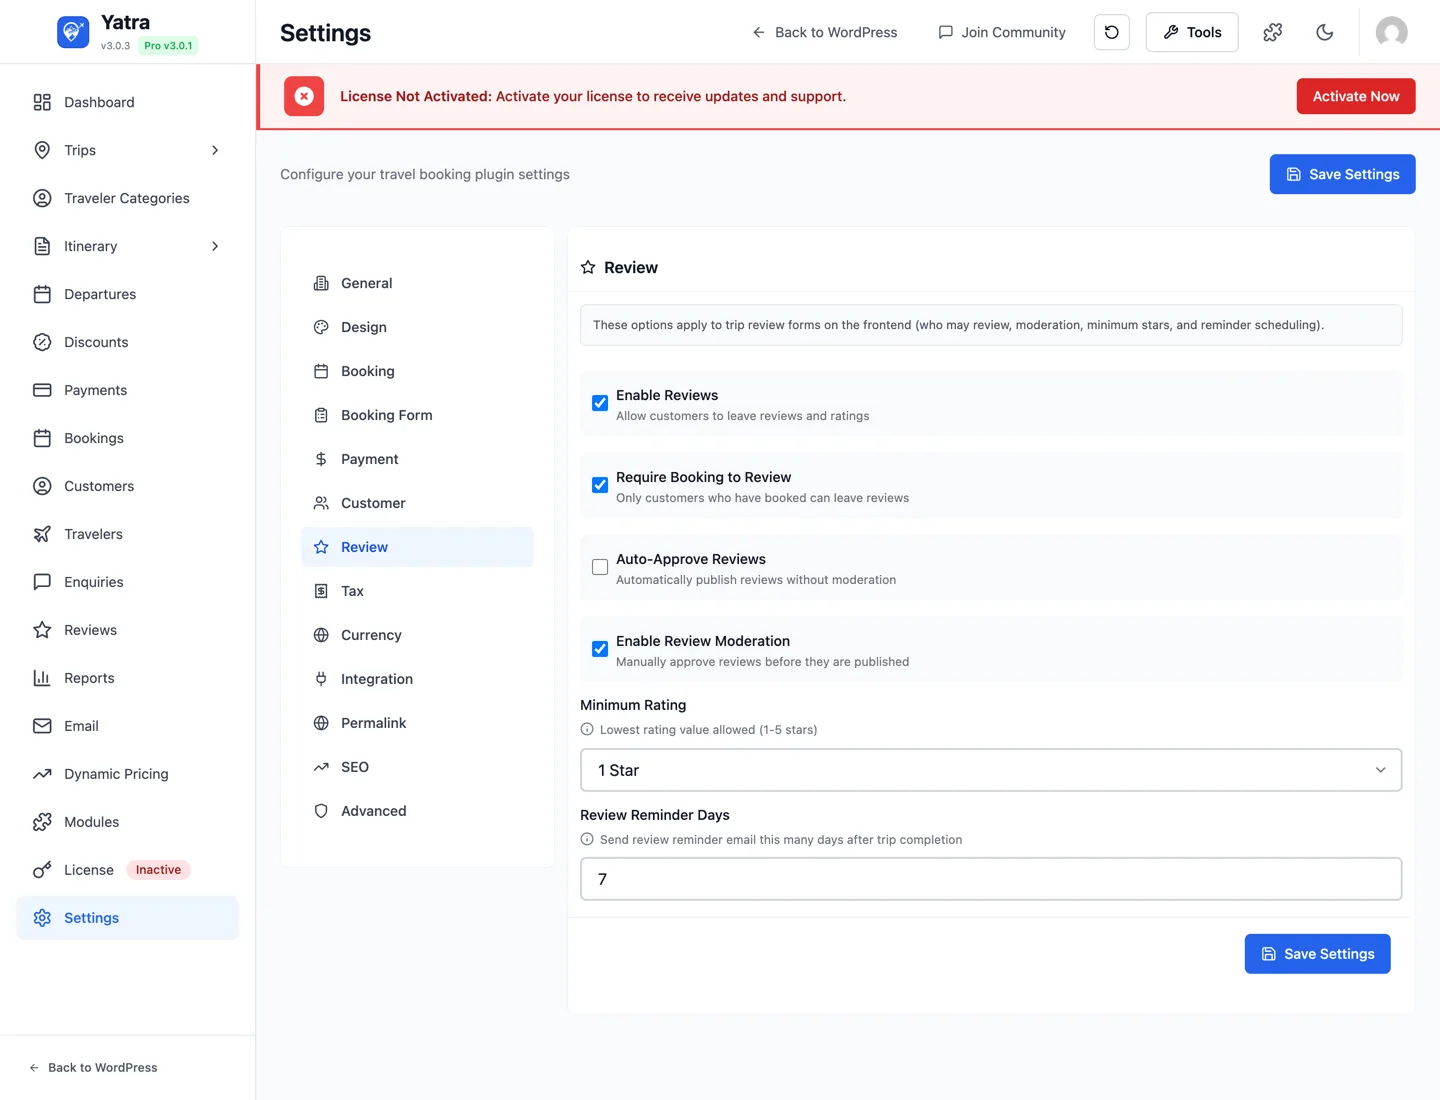Click the Yatra logo icon
The height and width of the screenshot is (1100, 1440).
(x=73, y=32)
